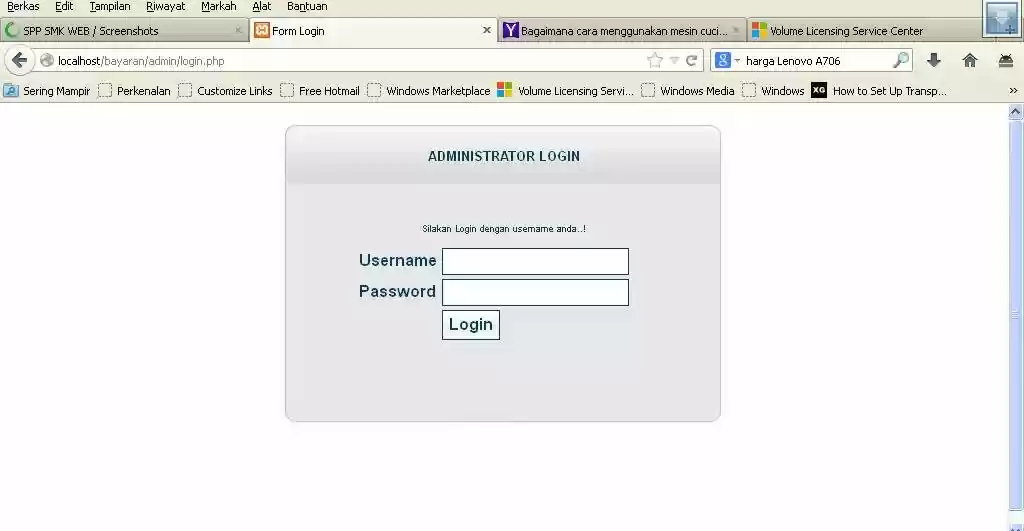Open the Berkas menu
This screenshot has height=531, width=1024.
click(x=23, y=7)
